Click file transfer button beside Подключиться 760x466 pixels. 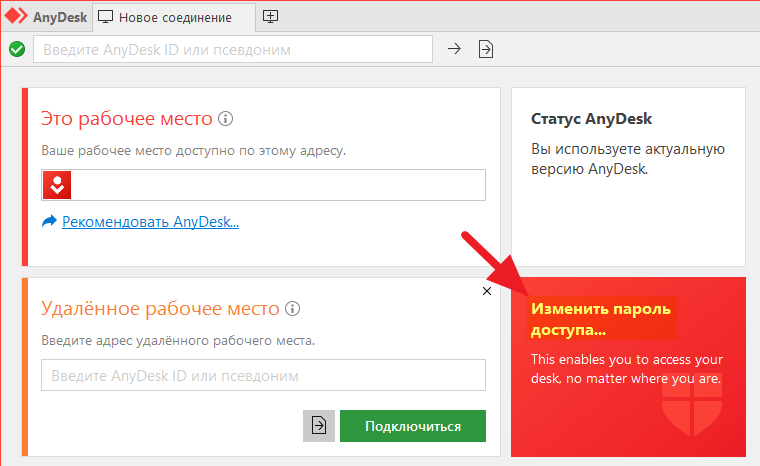click(x=319, y=426)
